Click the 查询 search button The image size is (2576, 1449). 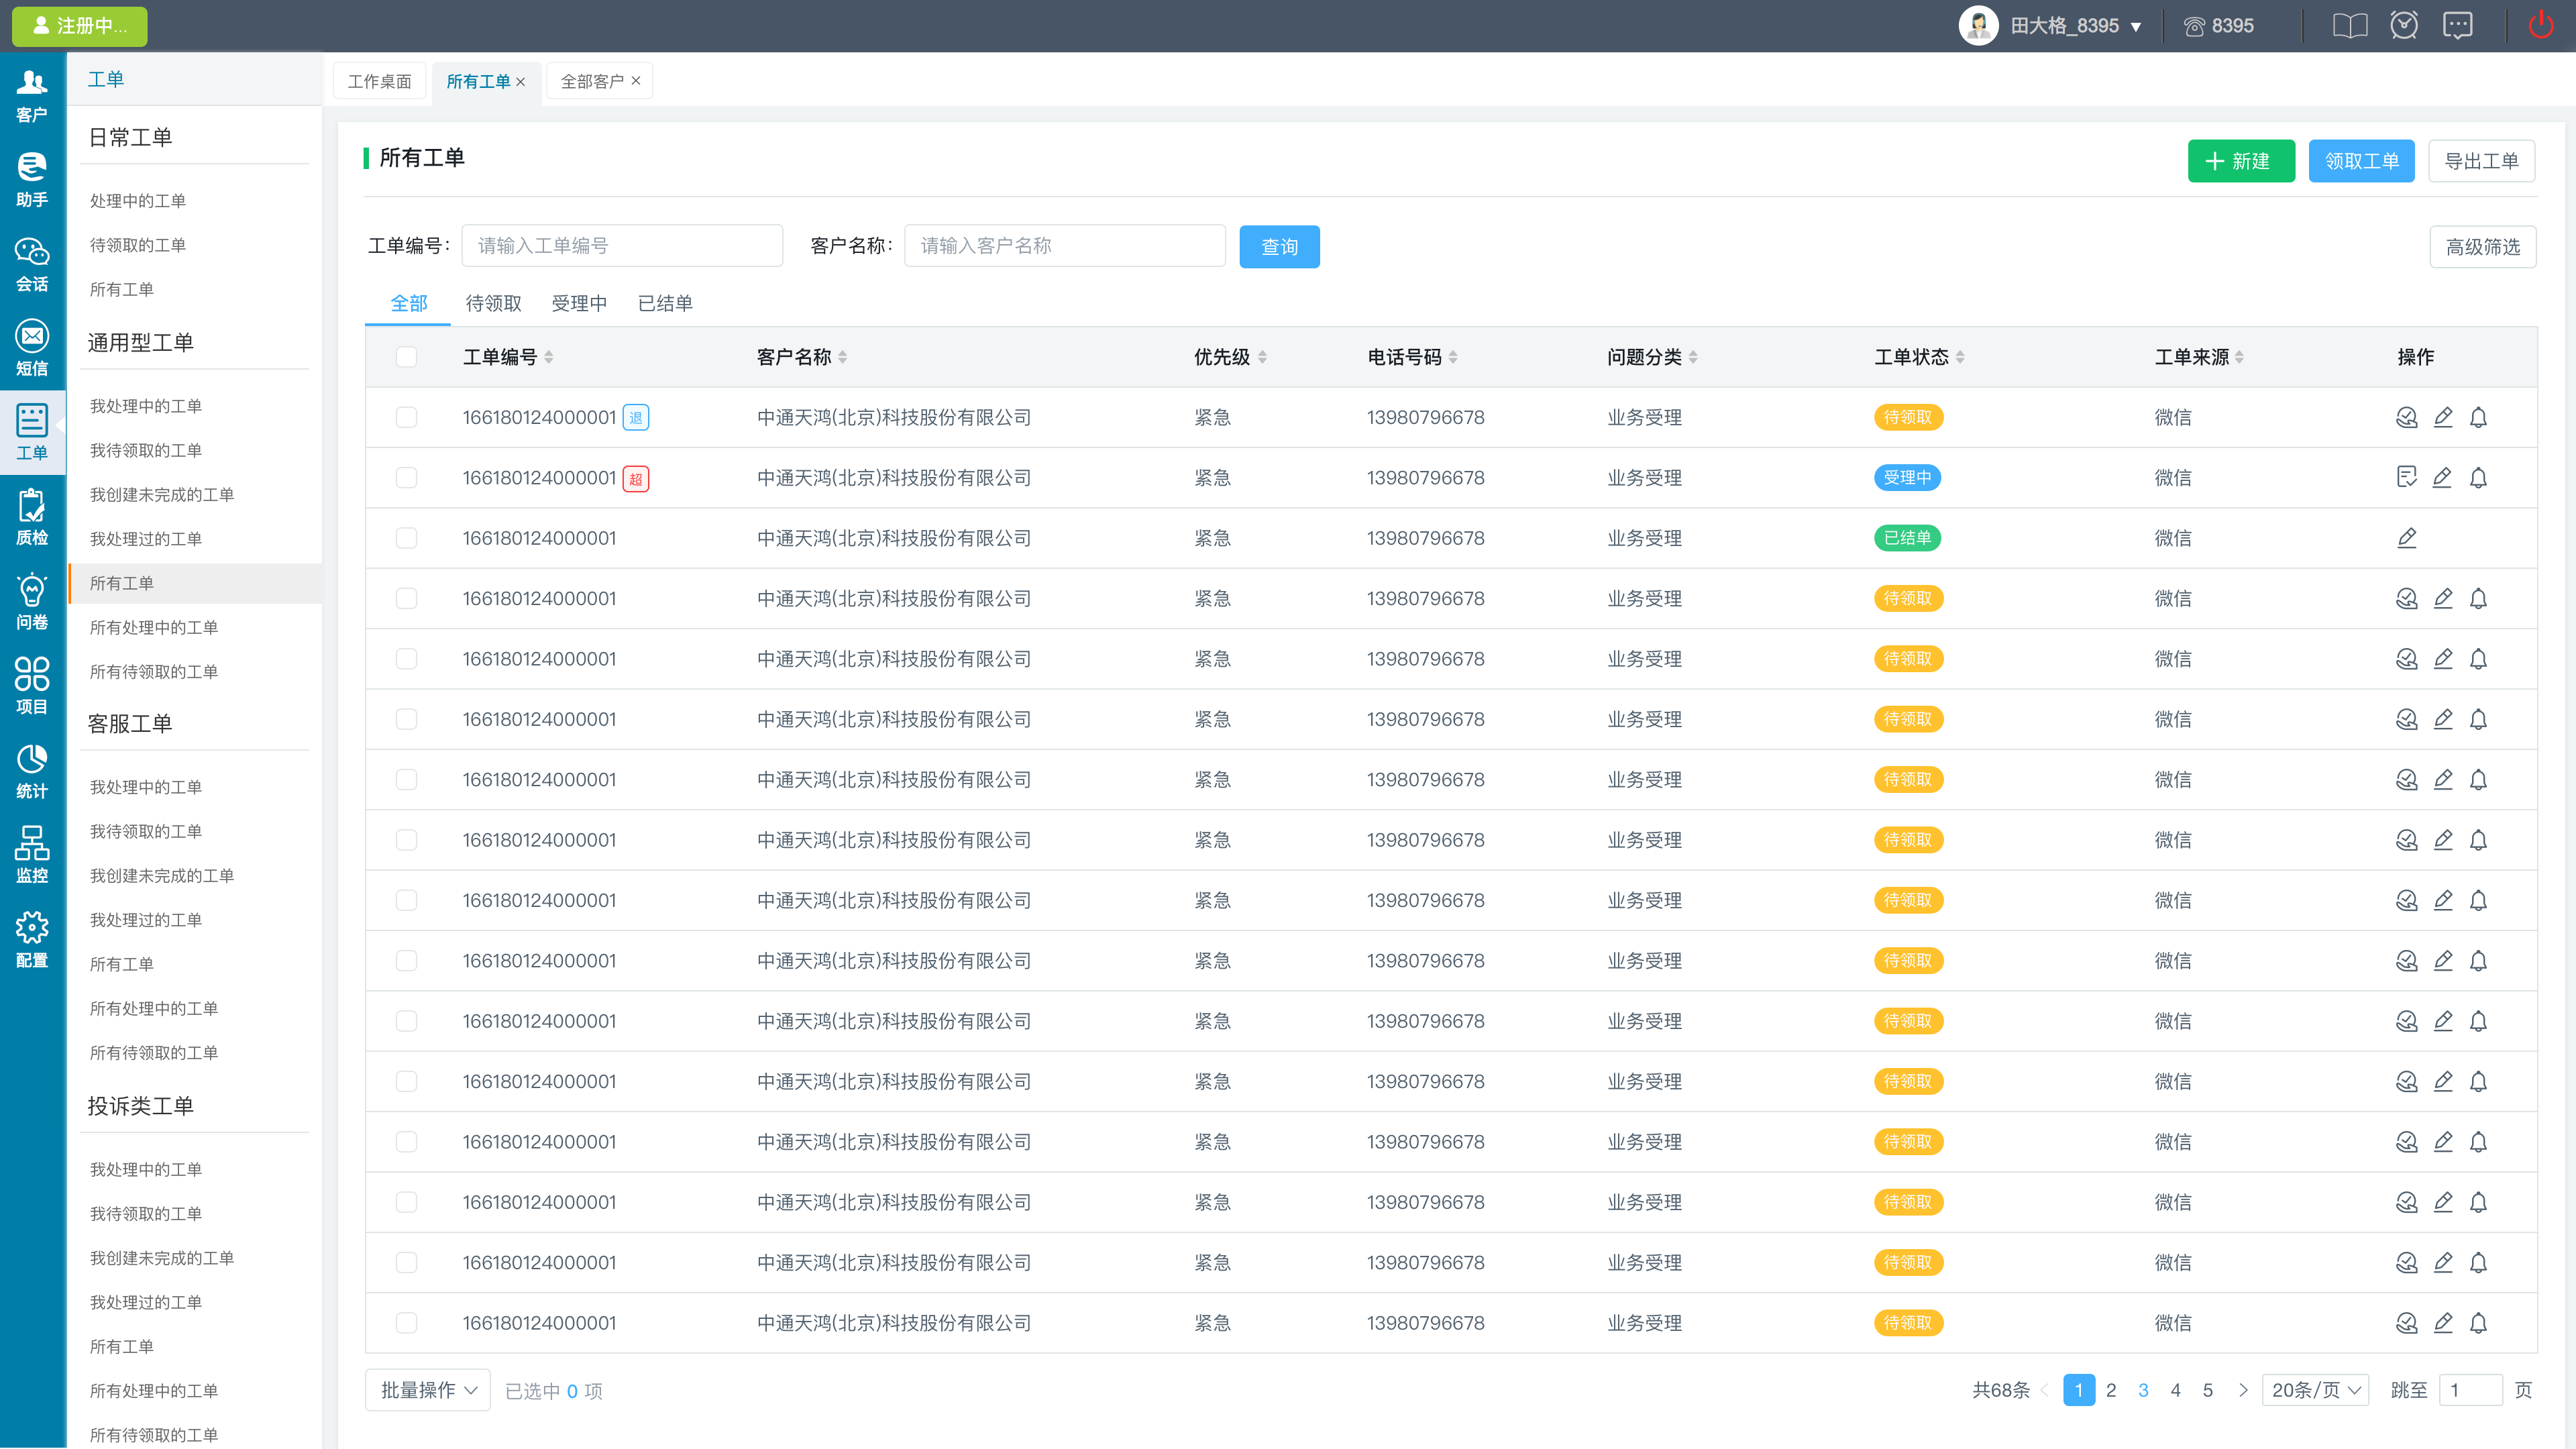(x=1280, y=247)
